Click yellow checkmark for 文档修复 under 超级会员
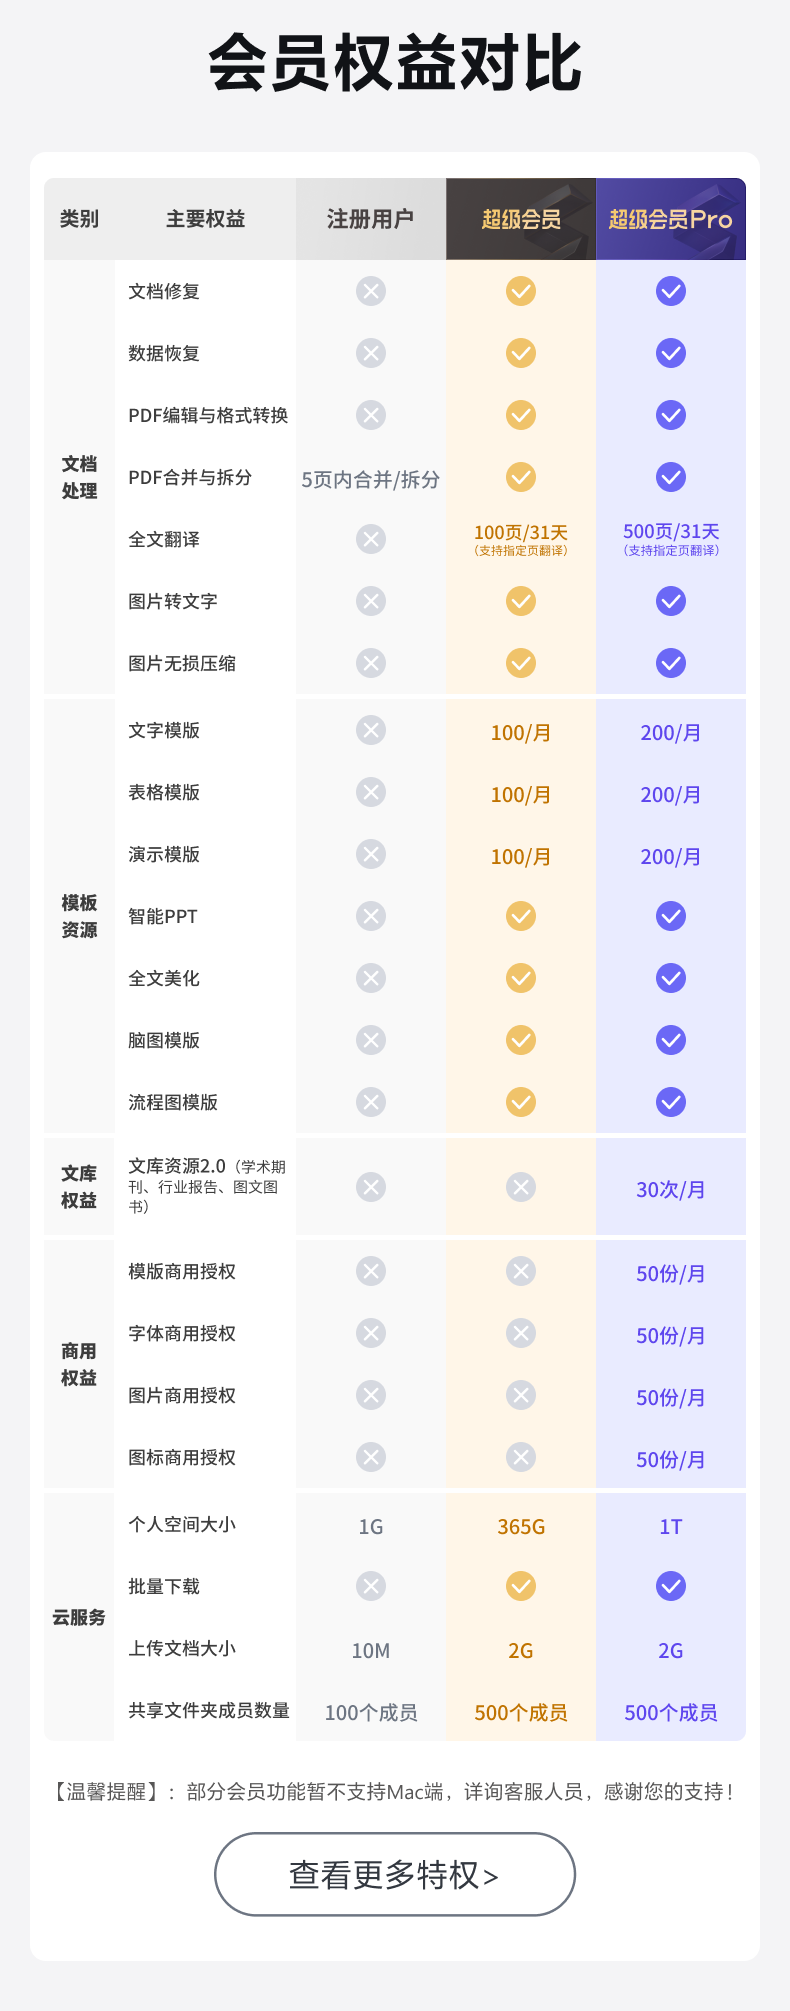This screenshot has height=2011, width=790. pos(521,291)
